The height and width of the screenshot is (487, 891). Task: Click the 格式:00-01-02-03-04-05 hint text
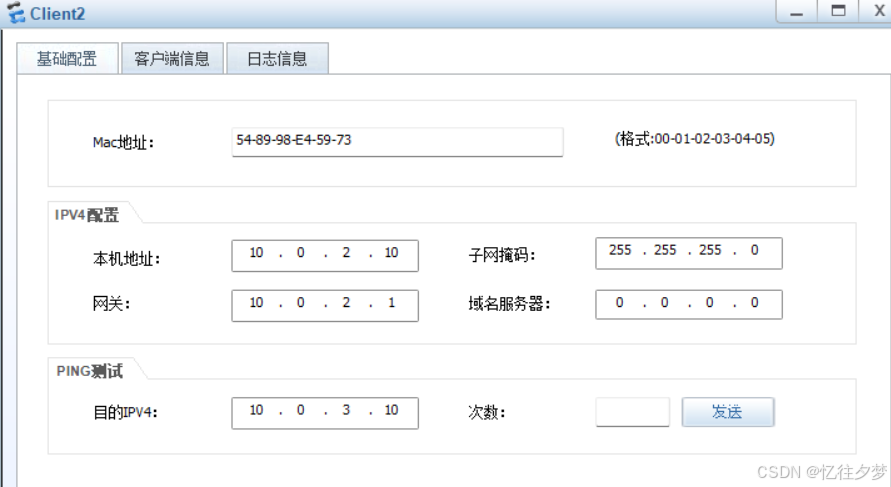pyautogui.click(x=694, y=139)
